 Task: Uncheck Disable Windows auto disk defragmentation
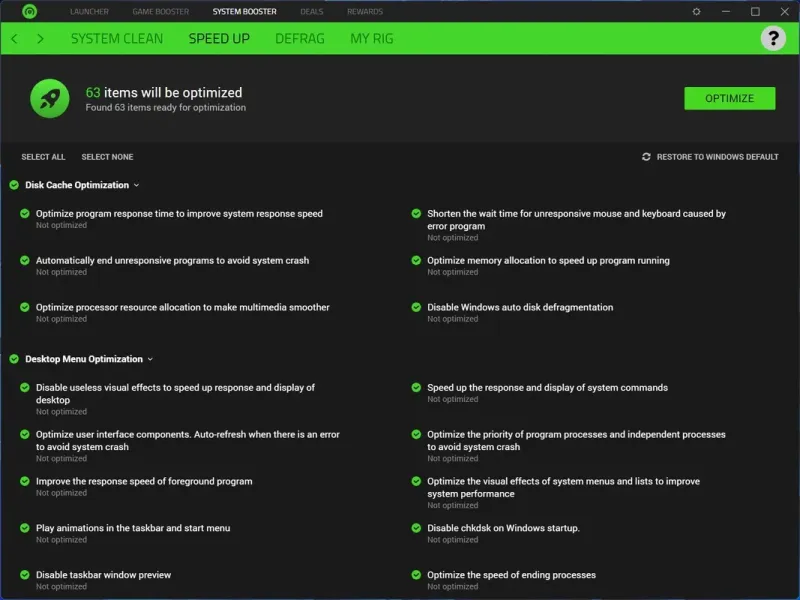click(416, 307)
